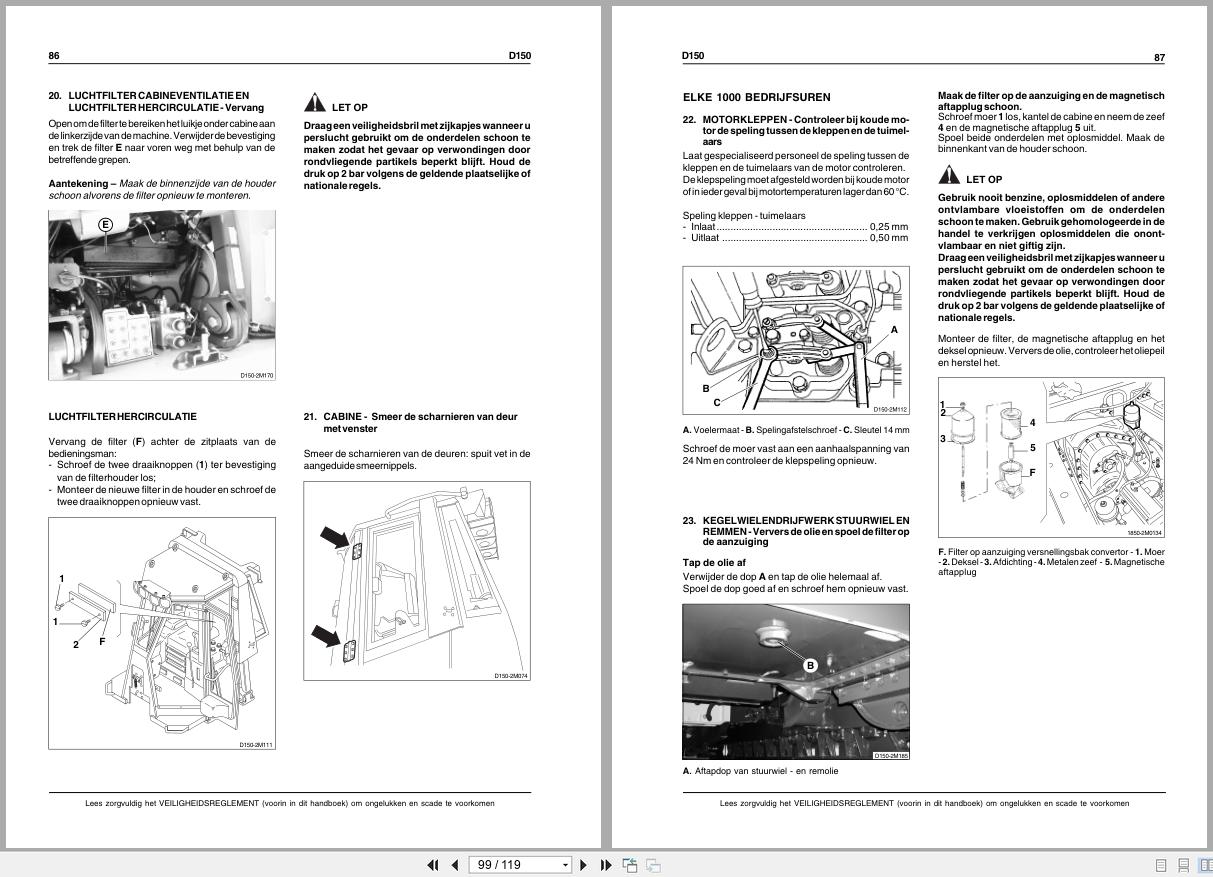Click the 'D150' header on the left page
Viewport: 1213px width, 877px height.
(x=520, y=56)
